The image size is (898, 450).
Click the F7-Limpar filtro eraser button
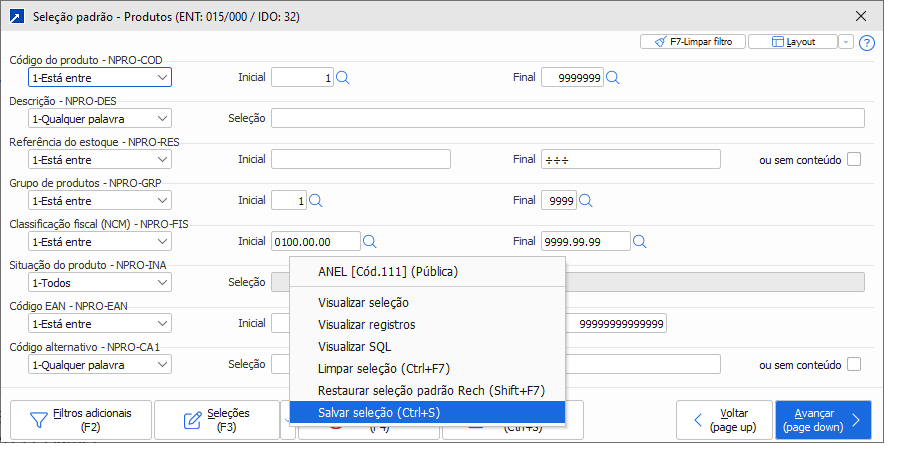pyautogui.click(x=692, y=42)
